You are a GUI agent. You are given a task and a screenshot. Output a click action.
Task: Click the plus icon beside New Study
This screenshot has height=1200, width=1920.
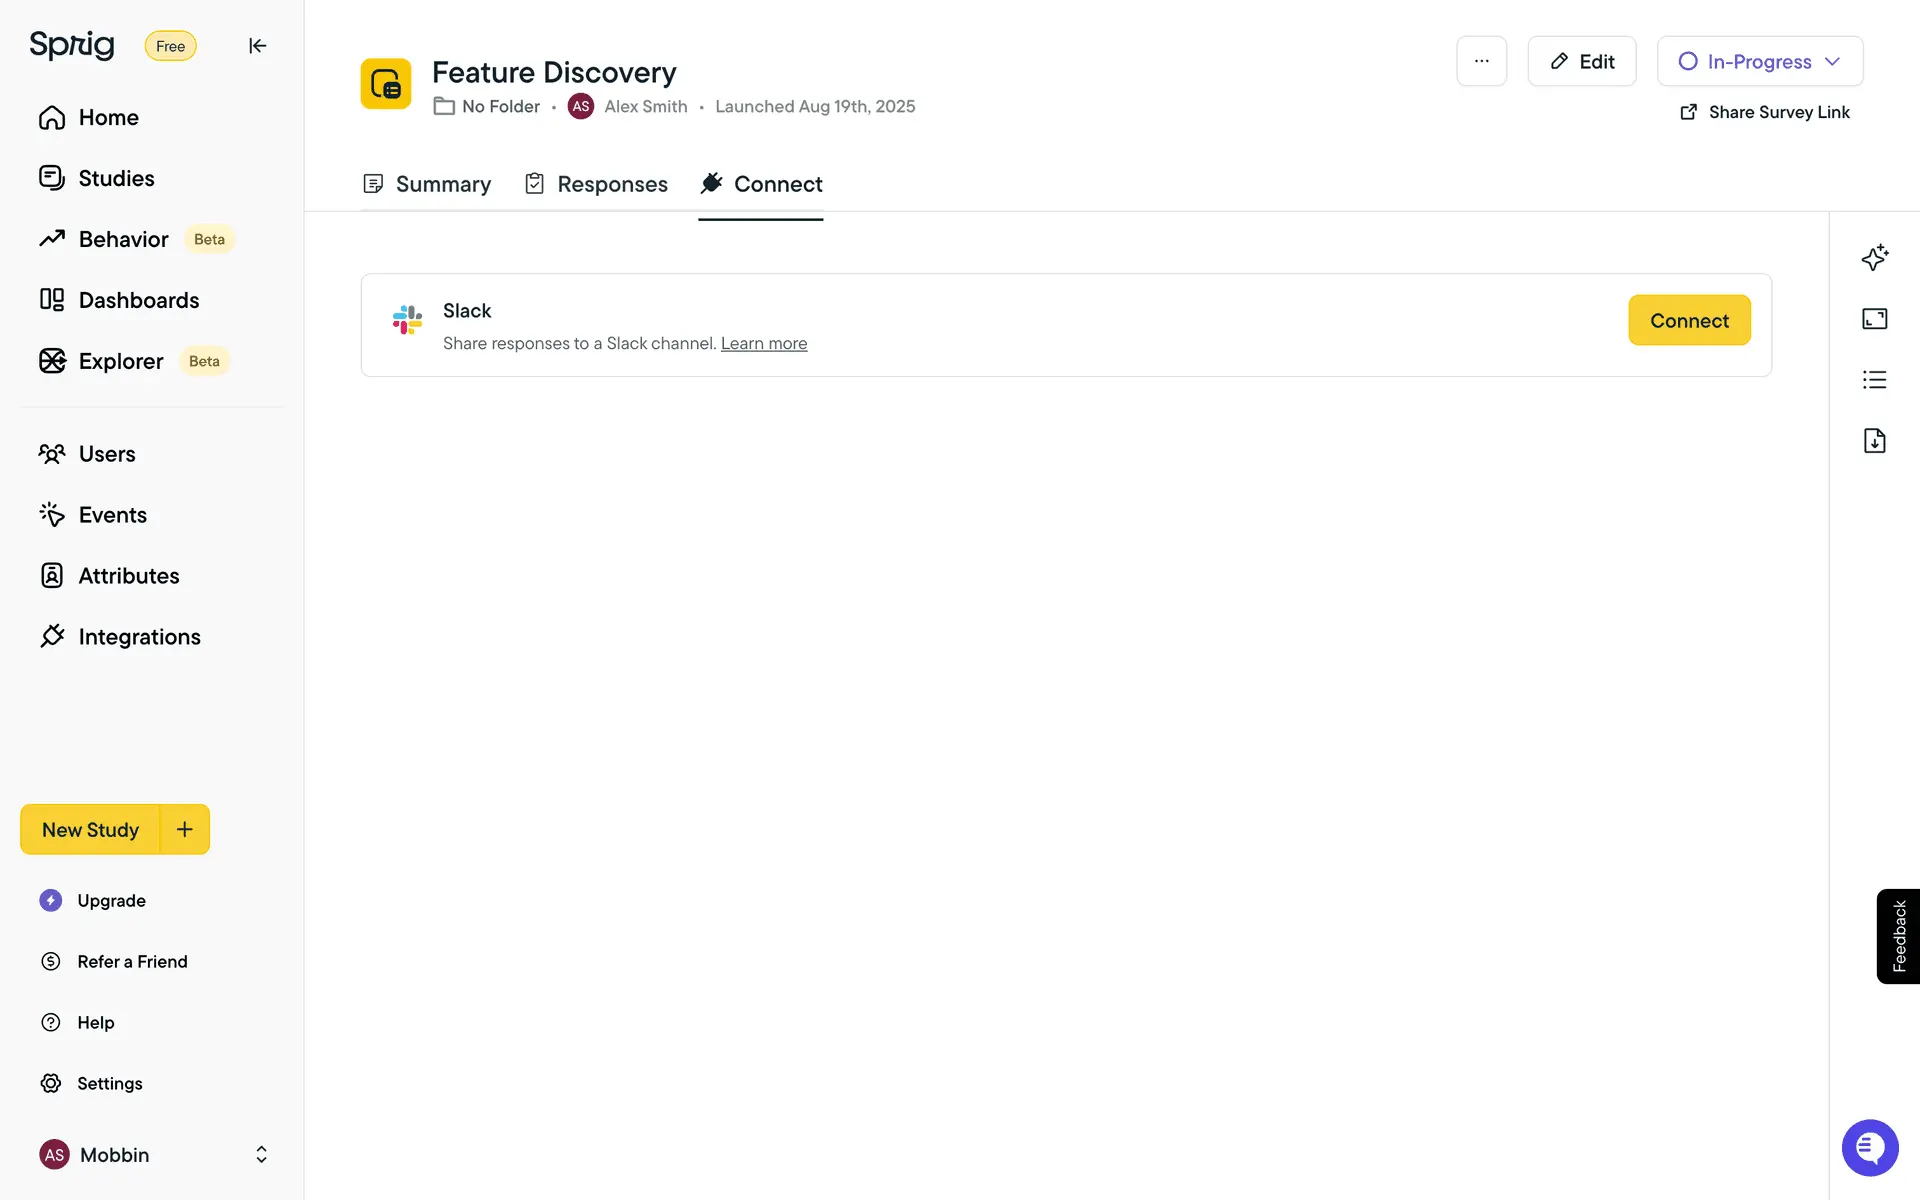pos(185,829)
